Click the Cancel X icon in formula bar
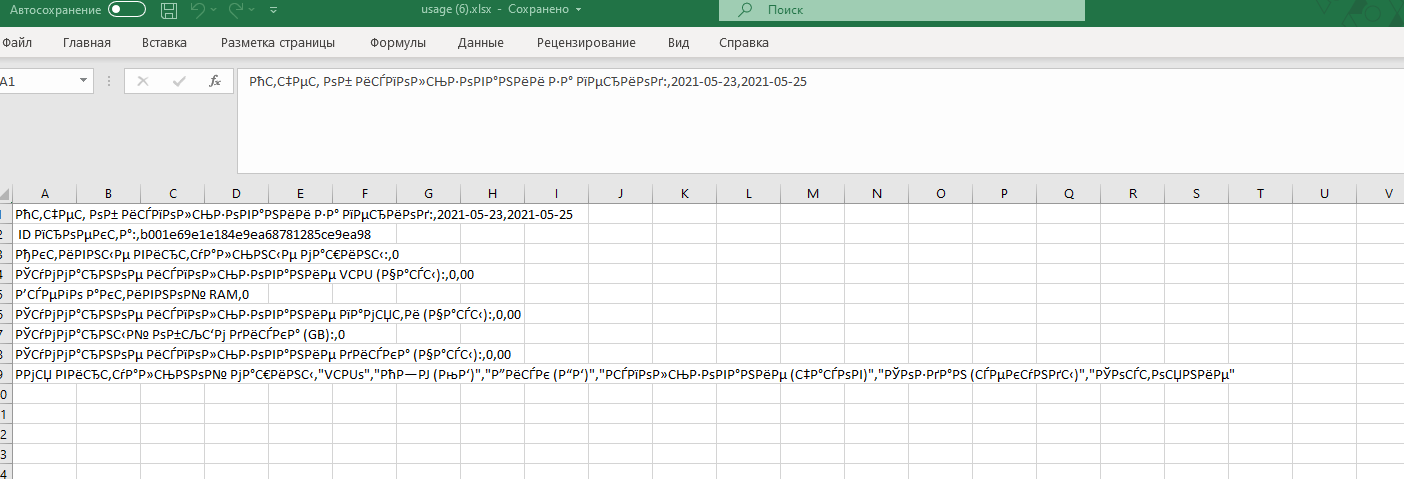The height and width of the screenshot is (479, 1404). click(143, 81)
